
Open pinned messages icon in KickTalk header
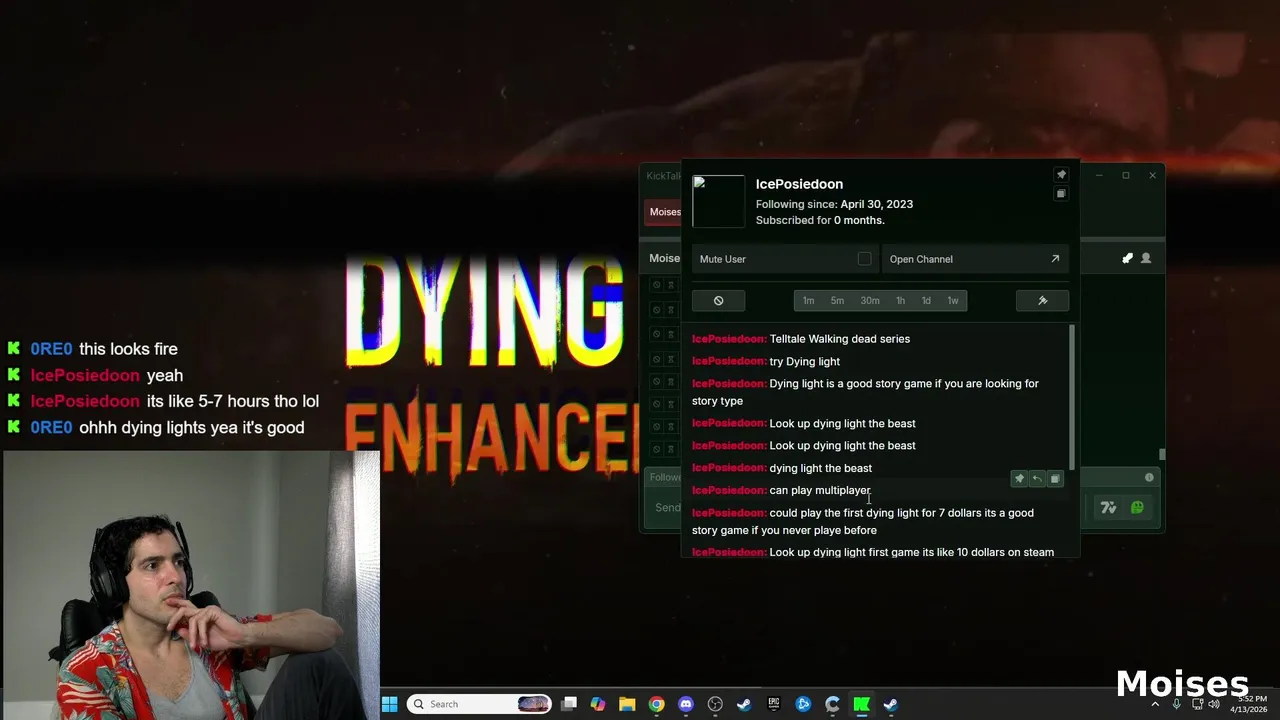tap(1128, 258)
